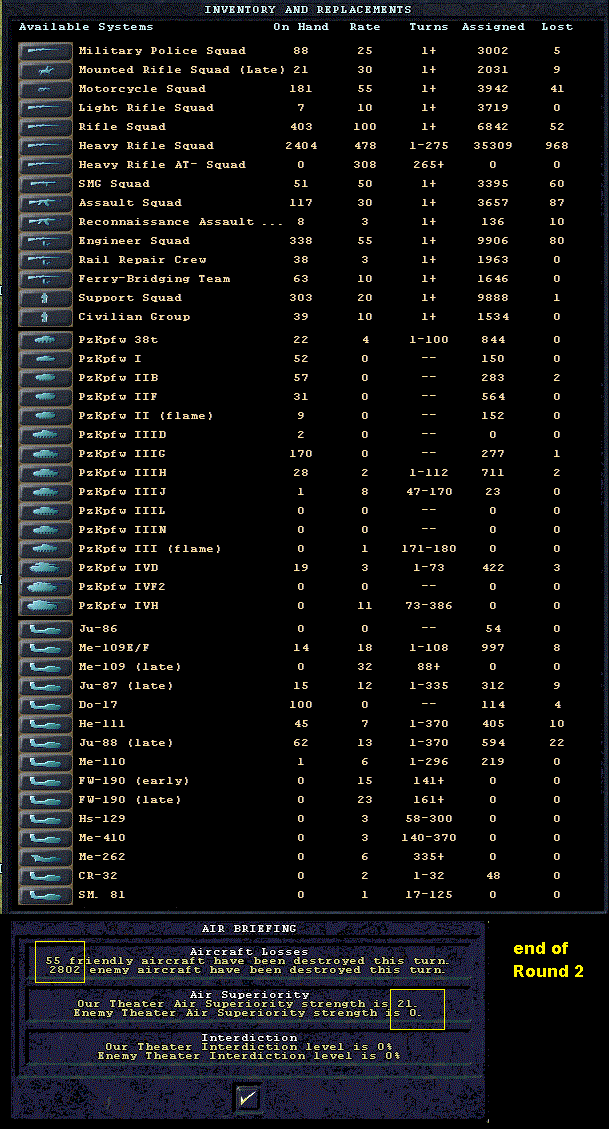Select the PzKpfw II (flame) icon
Image resolution: width=609 pixels, height=1129 pixels.
click(x=45, y=415)
